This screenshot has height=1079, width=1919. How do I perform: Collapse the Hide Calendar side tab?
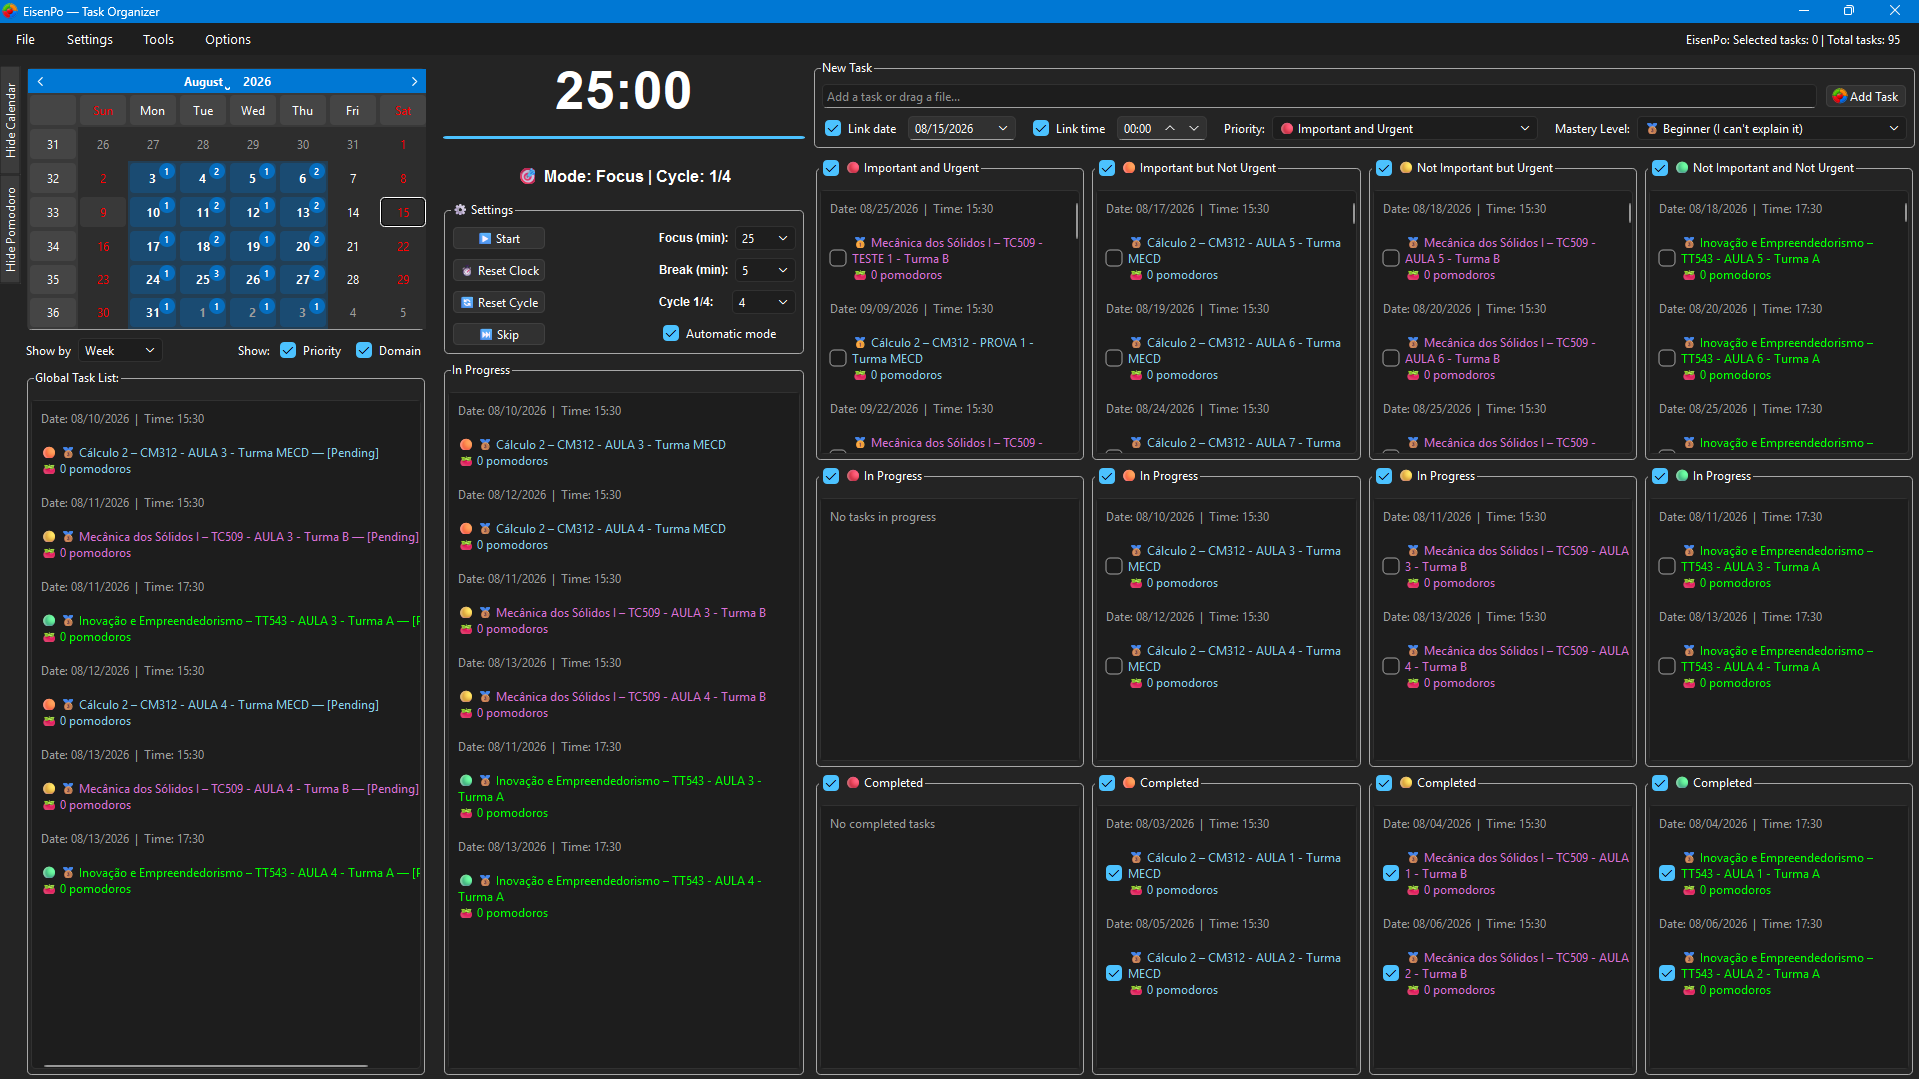(x=10, y=120)
